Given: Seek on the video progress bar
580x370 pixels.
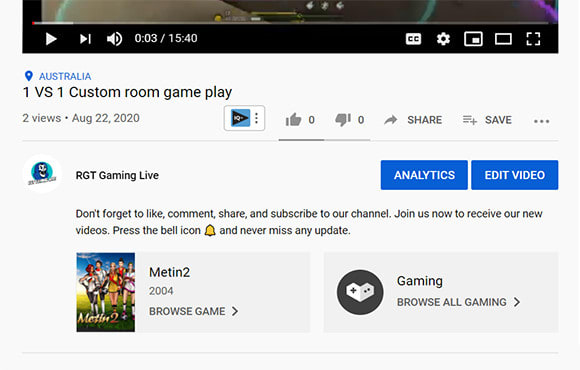Looking at the screenshot, I should click(290, 23).
